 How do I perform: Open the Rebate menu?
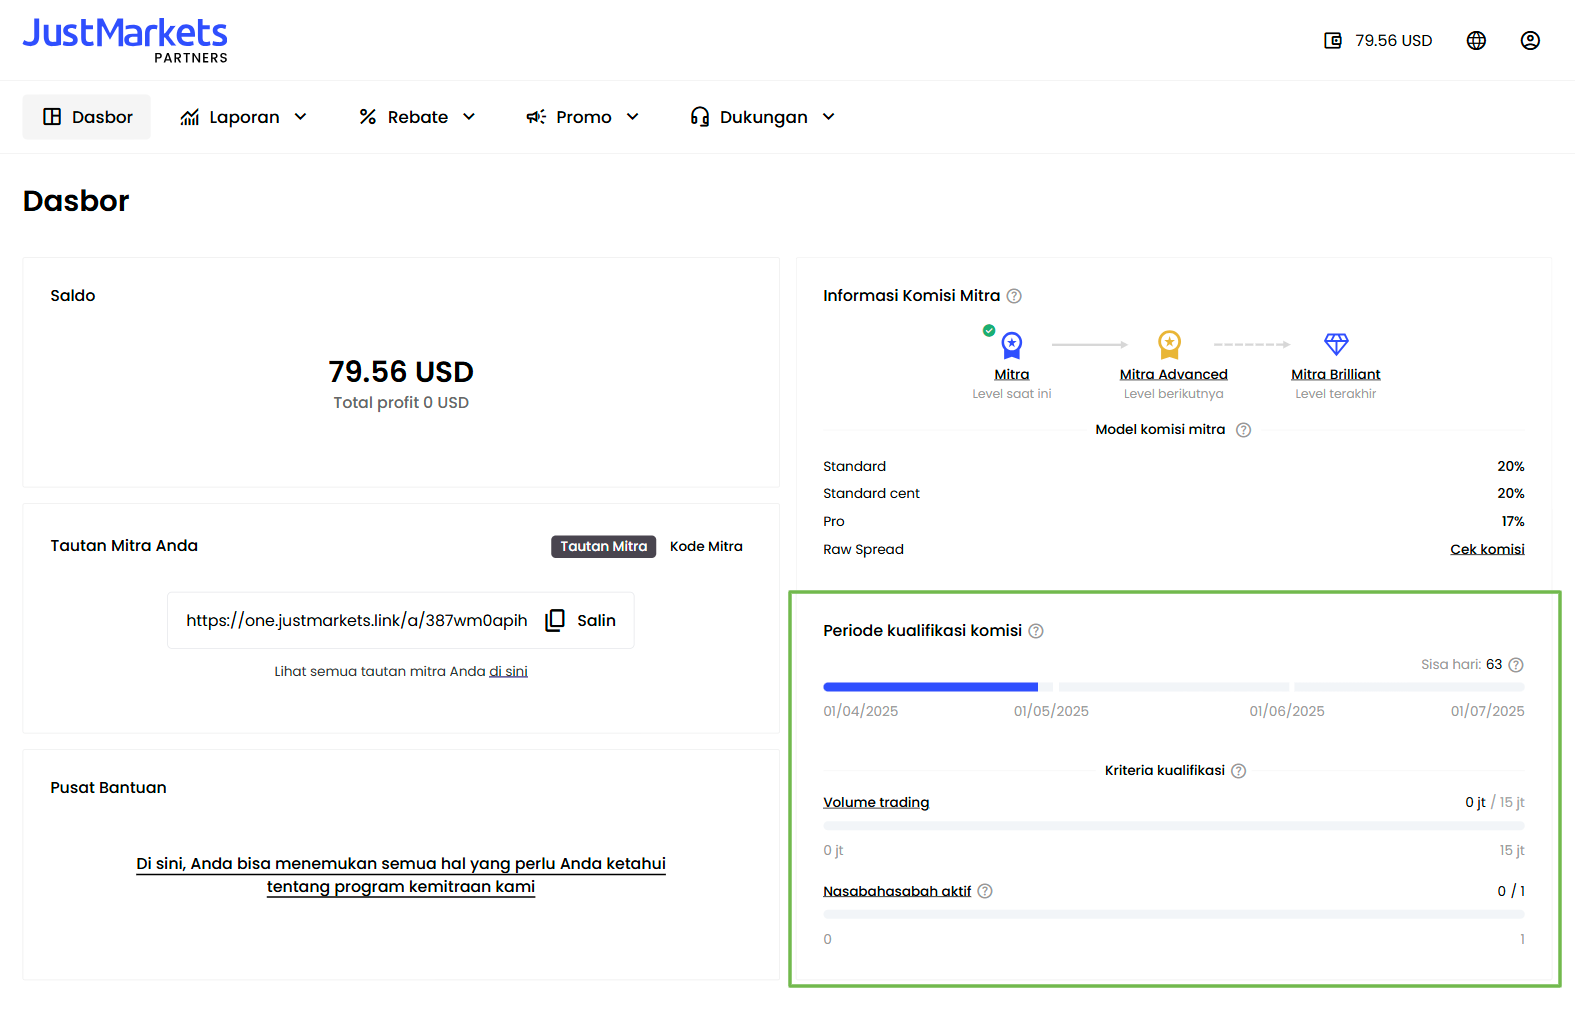point(417,117)
